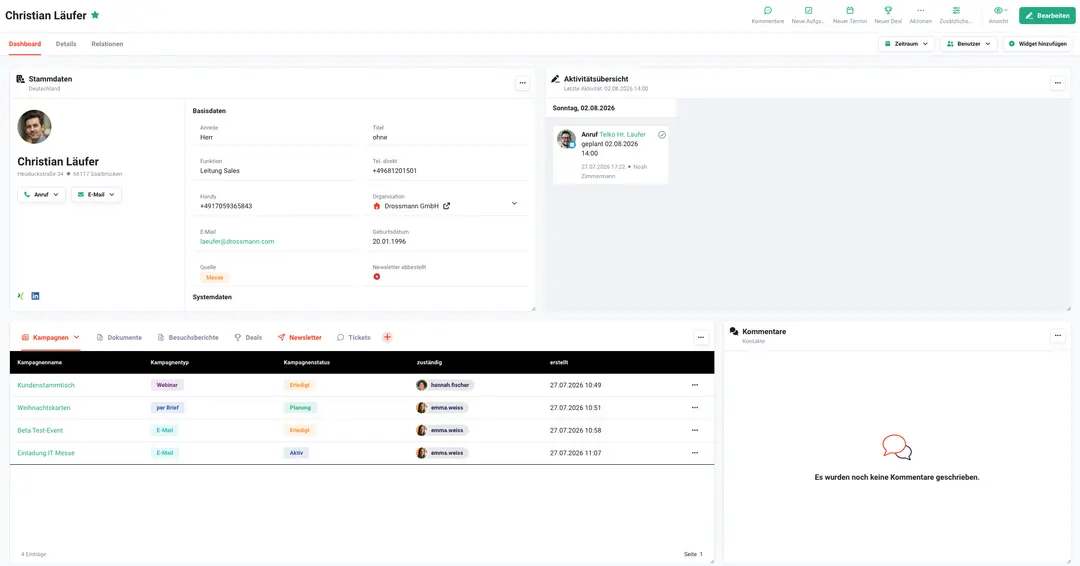Image resolution: width=1080 pixels, height=566 pixels.
Task: Toggle the favorite star next to Christian Läufer
Action: click(95, 15)
